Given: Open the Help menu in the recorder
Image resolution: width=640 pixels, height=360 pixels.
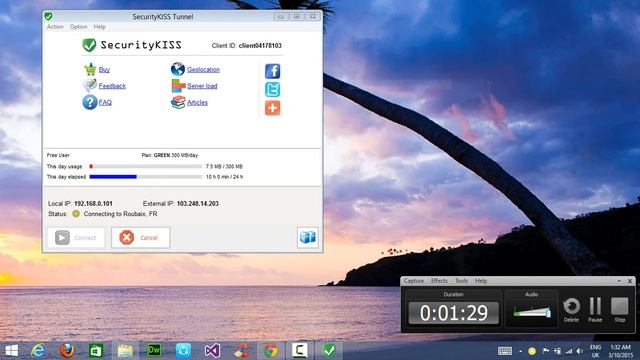Looking at the screenshot, I should click(x=481, y=281).
